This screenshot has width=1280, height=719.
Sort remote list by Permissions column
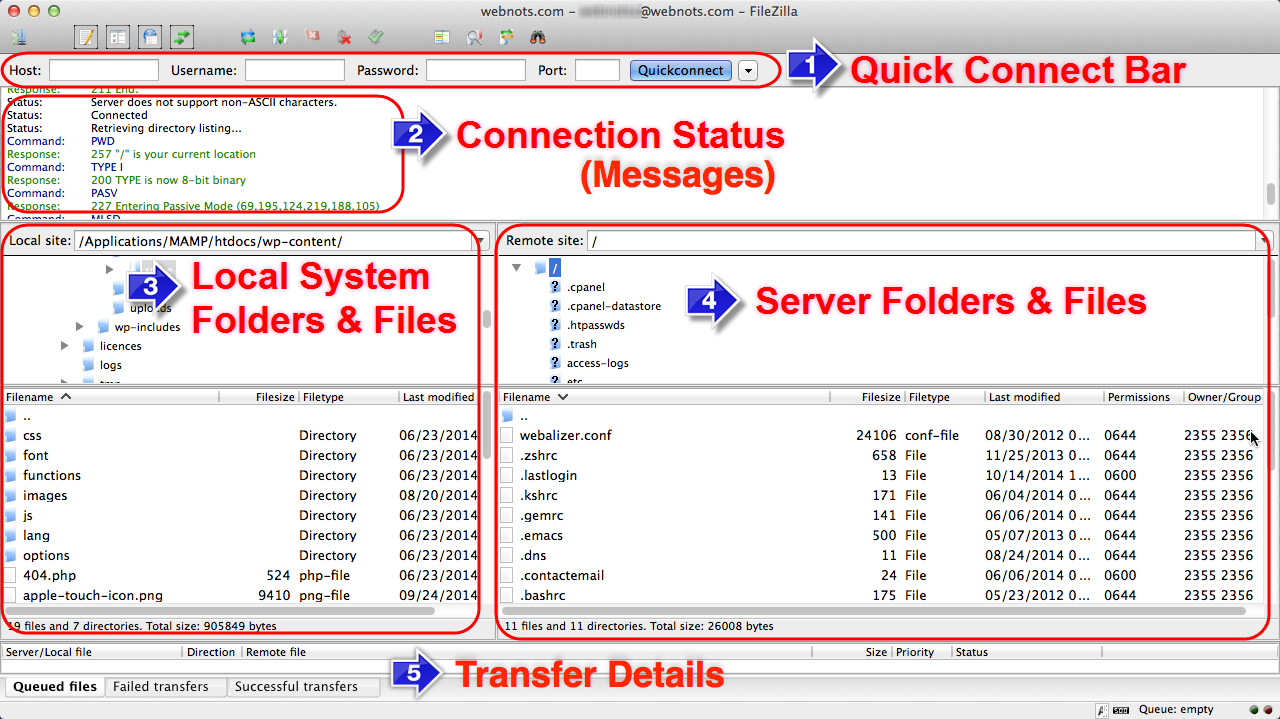pos(1142,397)
